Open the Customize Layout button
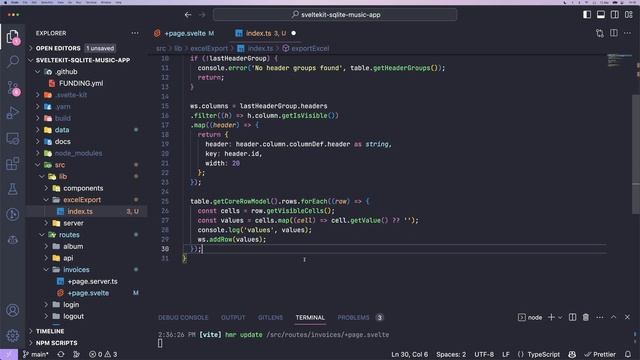640x360 pixels. click(629, 15)
